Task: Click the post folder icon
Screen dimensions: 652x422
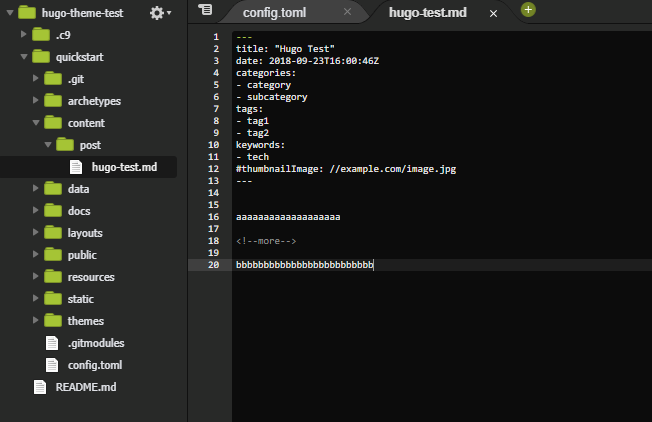Action: click(65, 145)
